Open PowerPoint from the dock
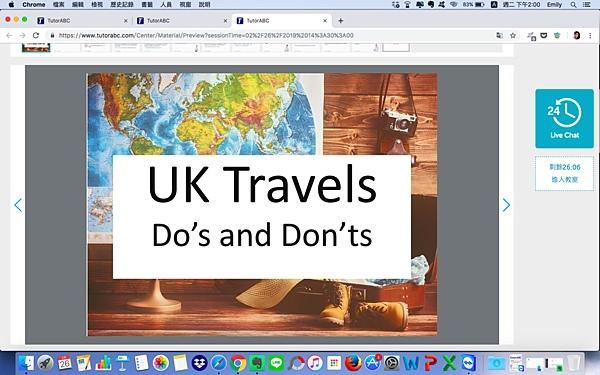Viewport: 600px width, 375px height. 430,363
